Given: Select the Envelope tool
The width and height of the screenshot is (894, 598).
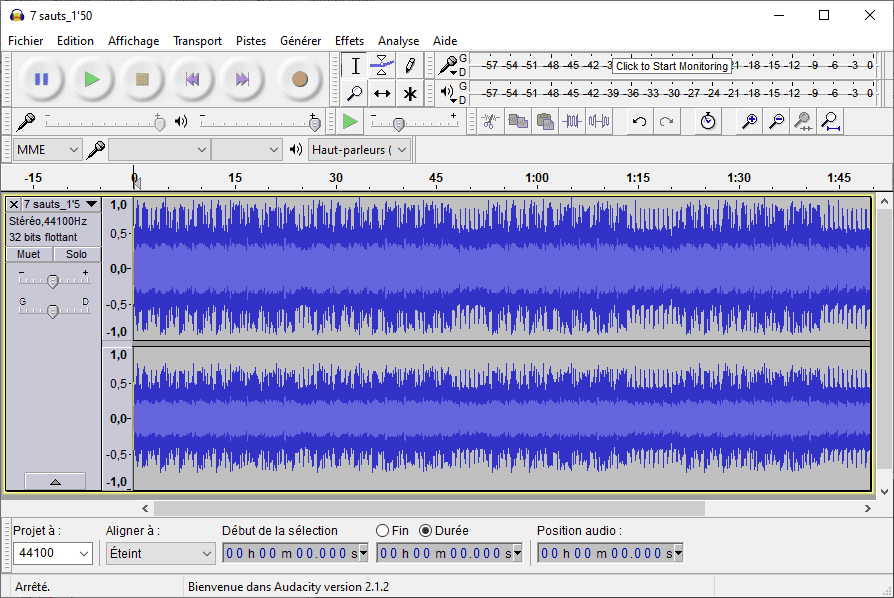Looking at the screenshot, I should tap(382, 66).
